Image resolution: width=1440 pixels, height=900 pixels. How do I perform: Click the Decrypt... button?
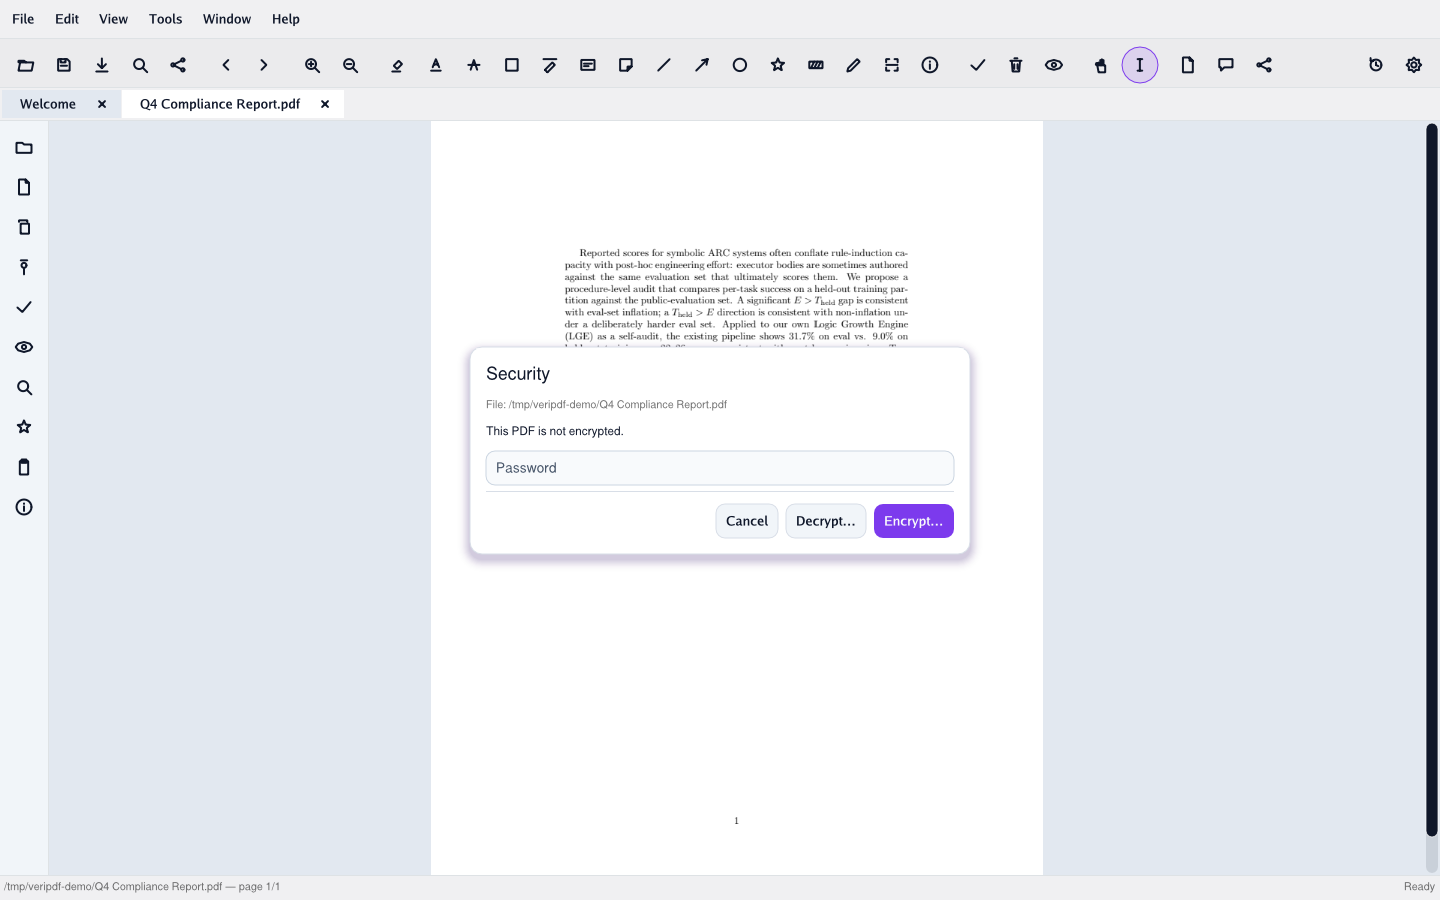826,521
